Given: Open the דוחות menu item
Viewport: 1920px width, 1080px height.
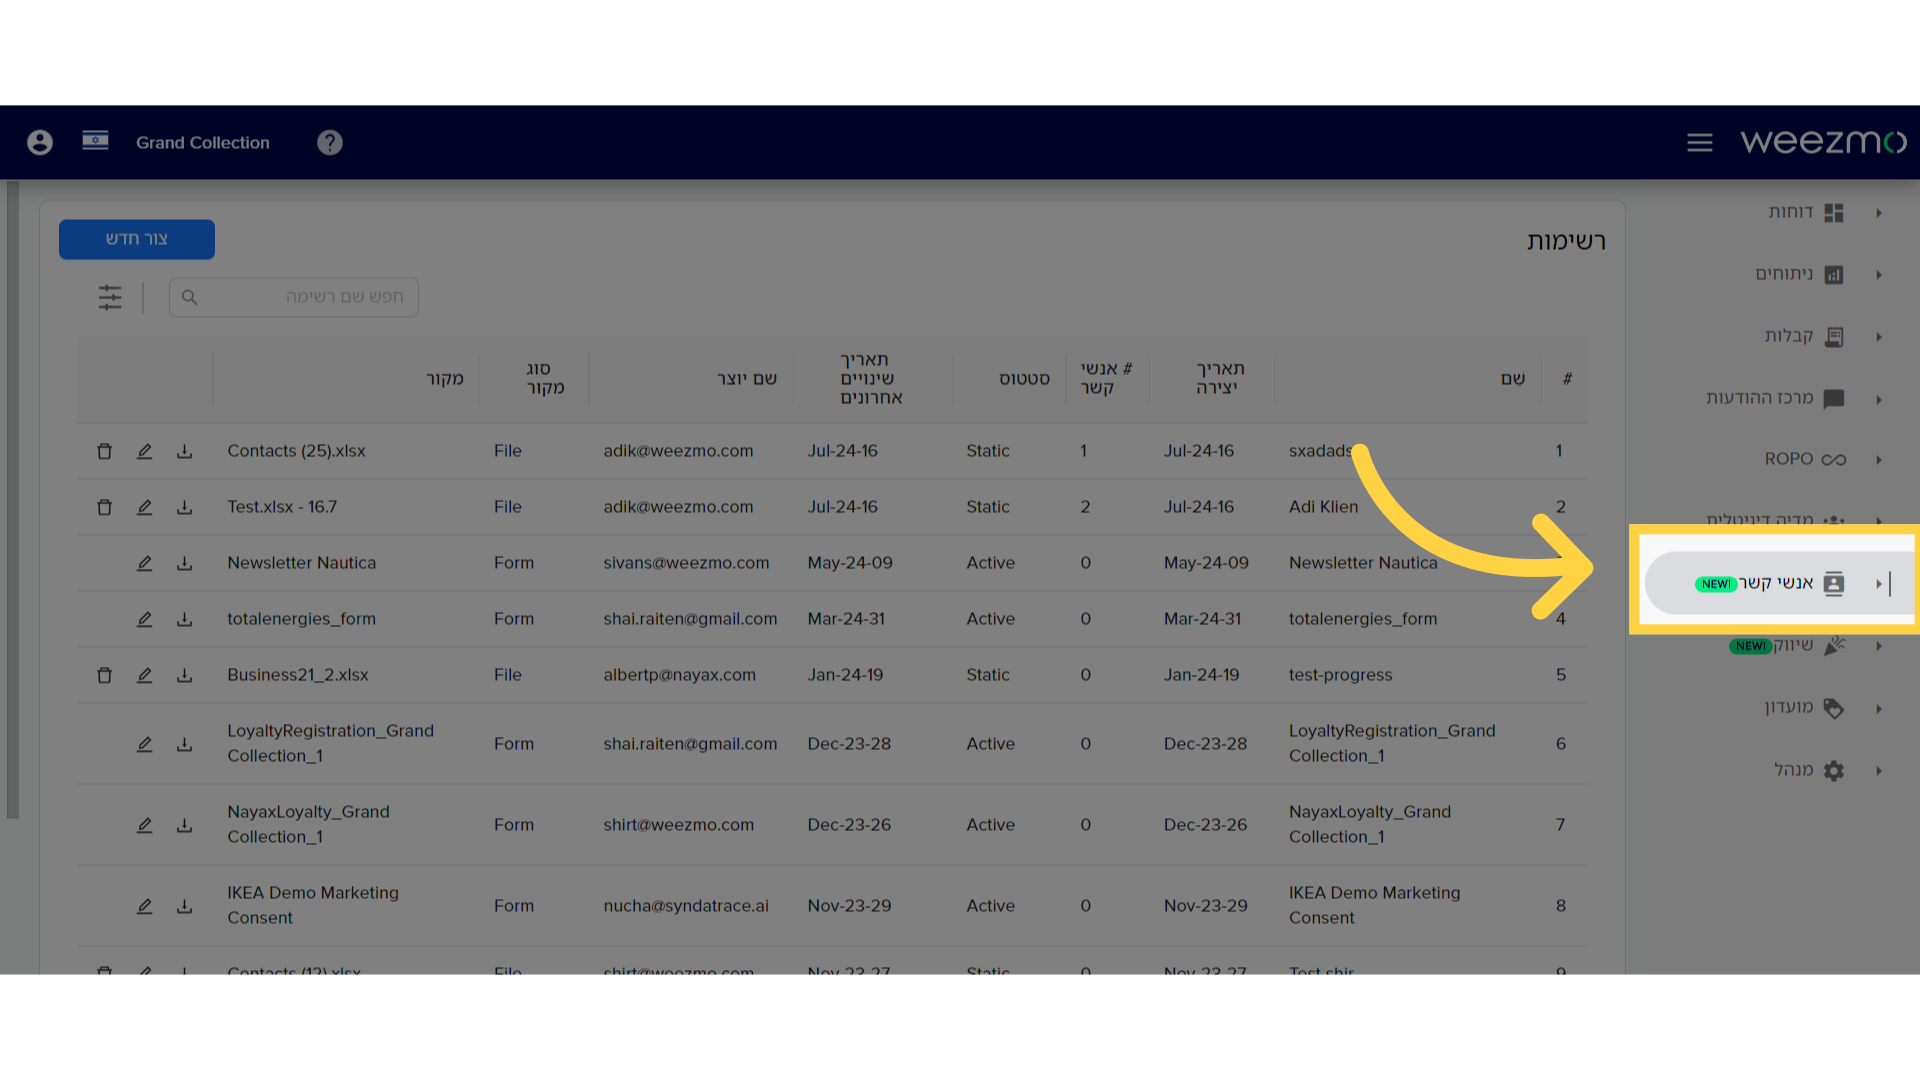Looking at the screenshot, I should pos(1806,212).
